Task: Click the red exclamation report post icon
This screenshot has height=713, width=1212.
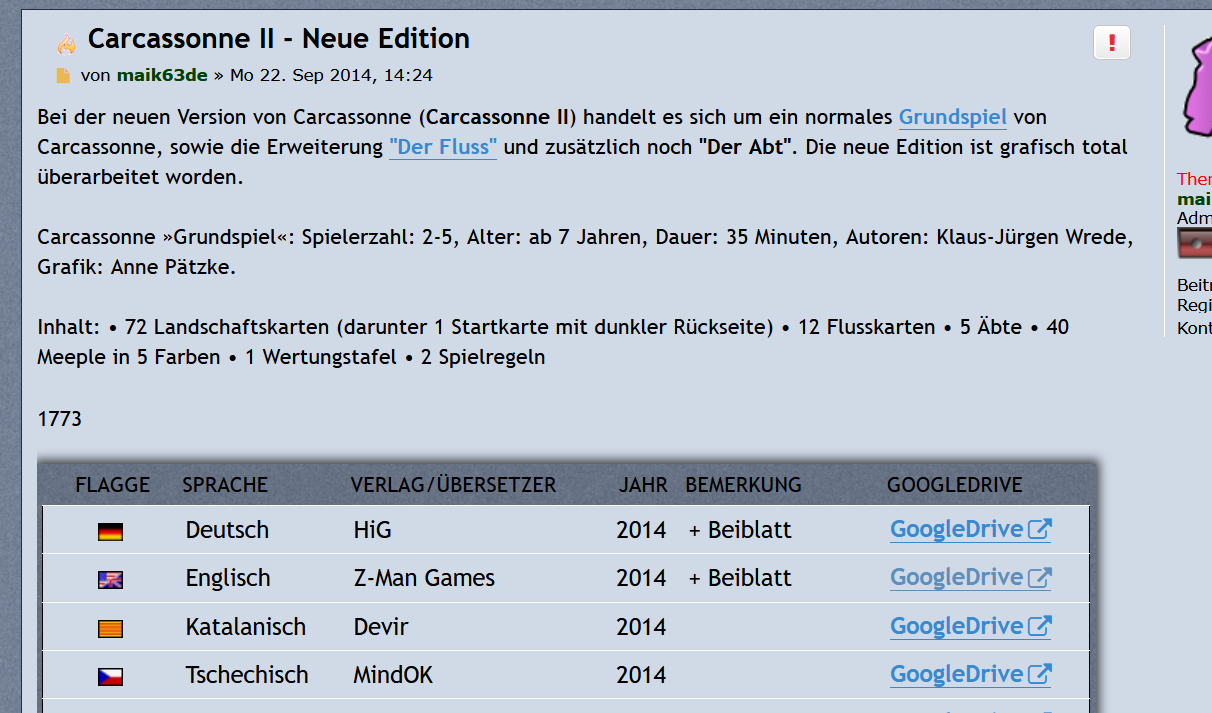Action: (1112, 43)
